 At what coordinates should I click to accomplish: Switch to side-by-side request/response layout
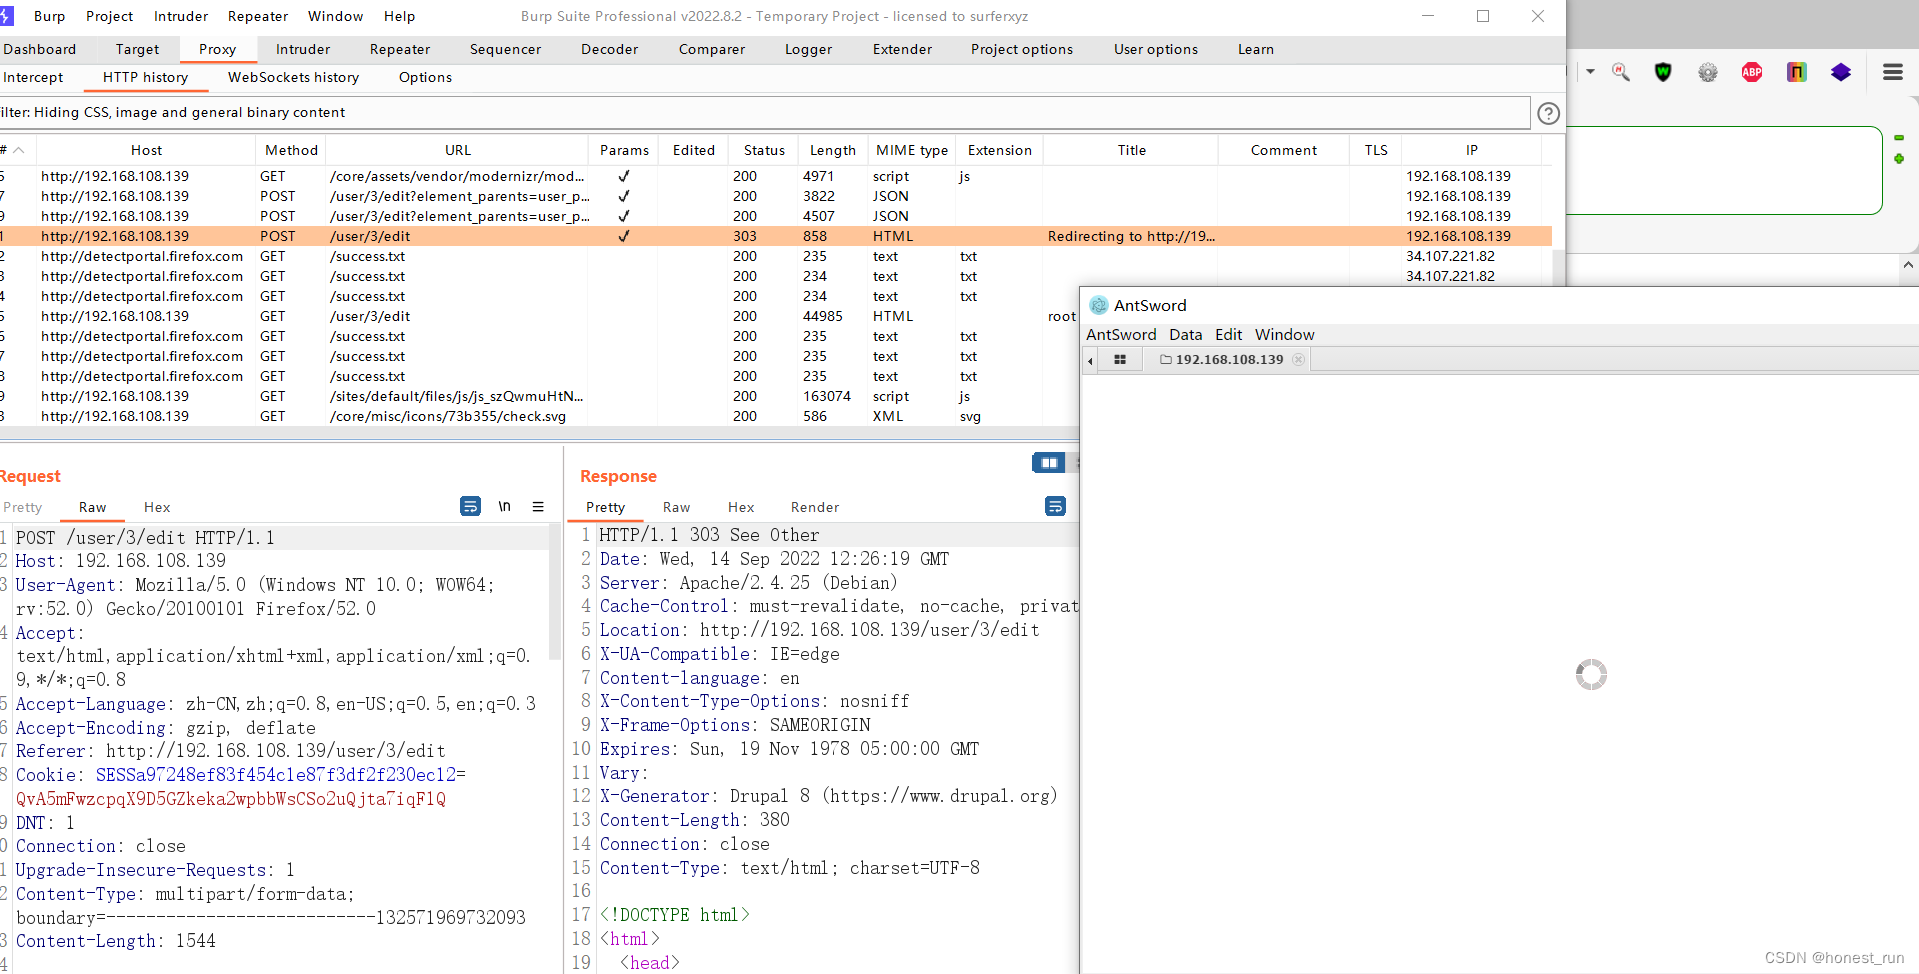pos(1049,462)
